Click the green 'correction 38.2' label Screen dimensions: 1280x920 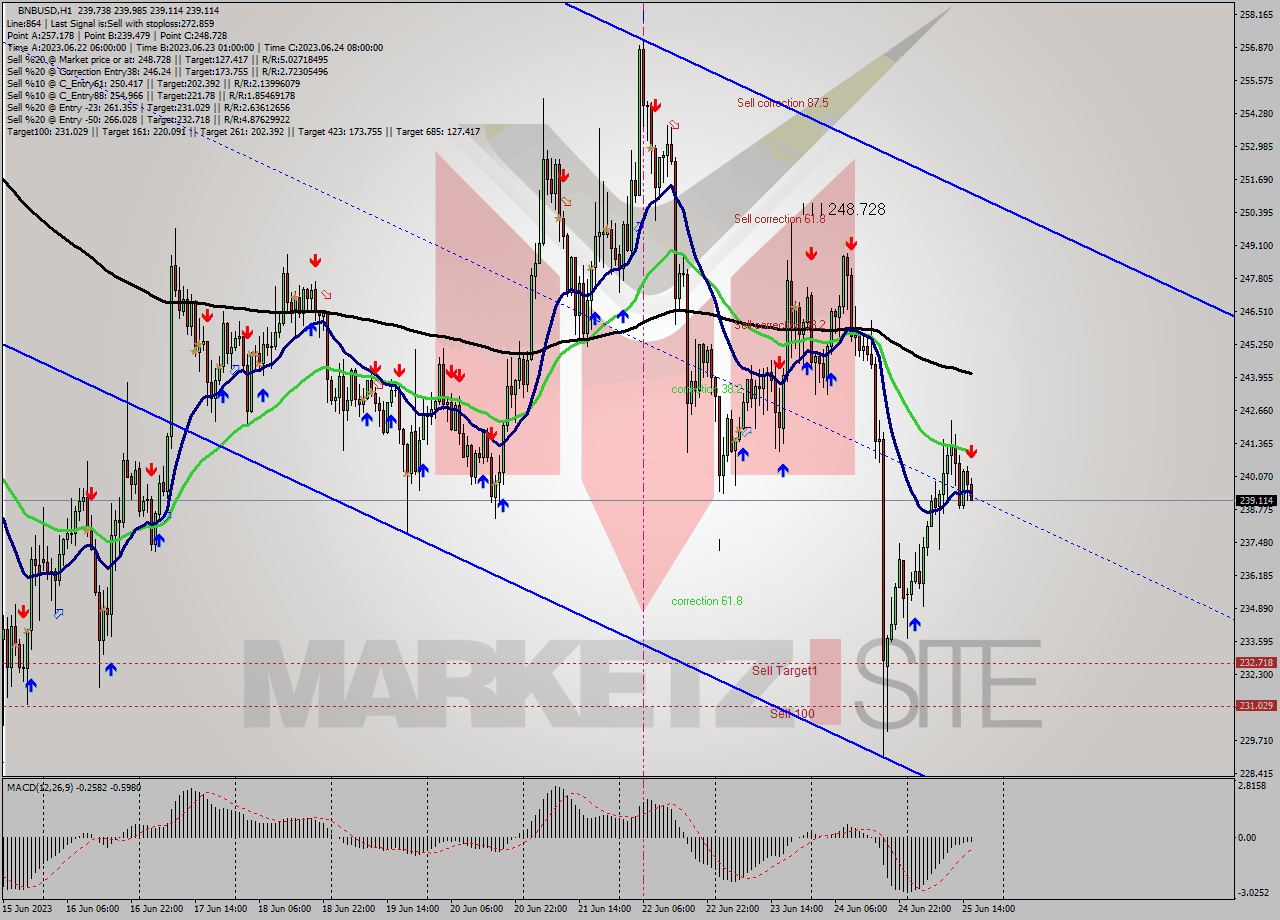(x=706, y=389)
